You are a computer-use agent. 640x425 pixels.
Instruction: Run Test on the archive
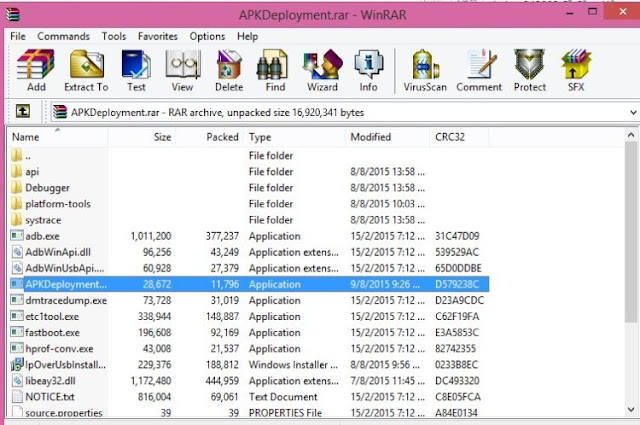[x=136, y=70]
